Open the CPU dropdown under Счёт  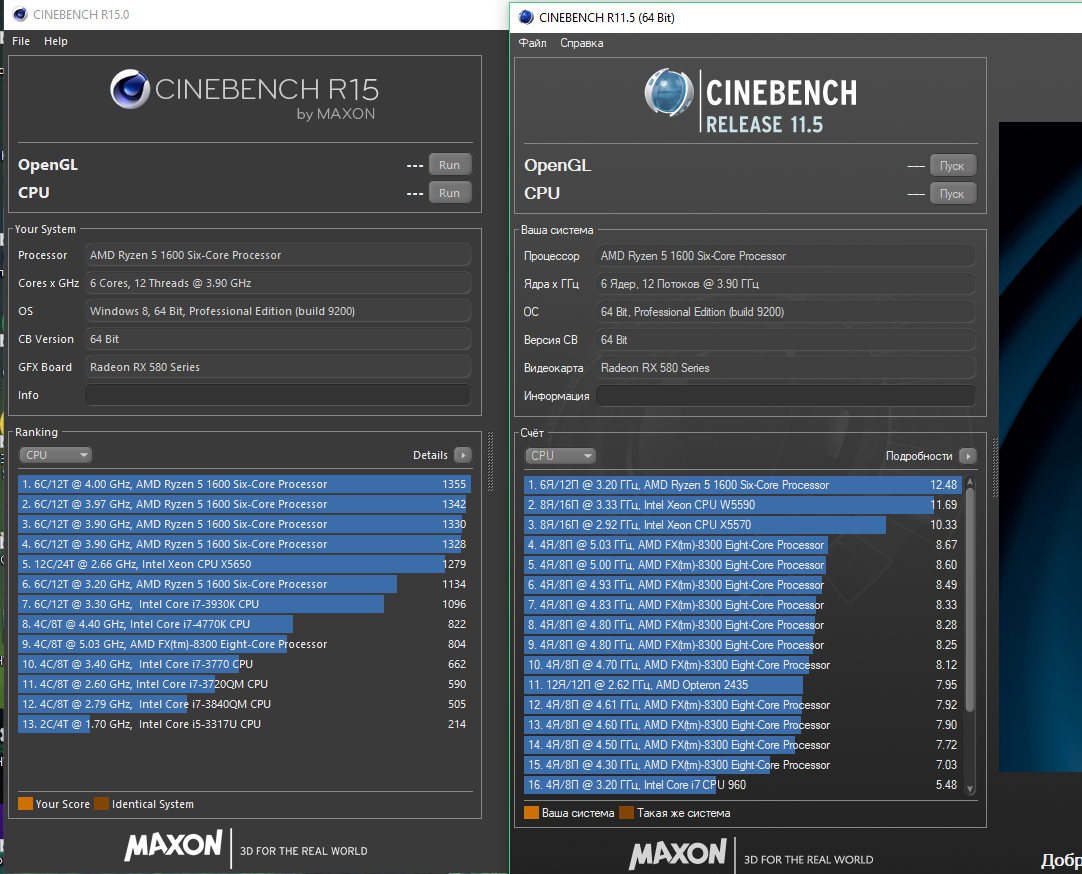point(560,456)
